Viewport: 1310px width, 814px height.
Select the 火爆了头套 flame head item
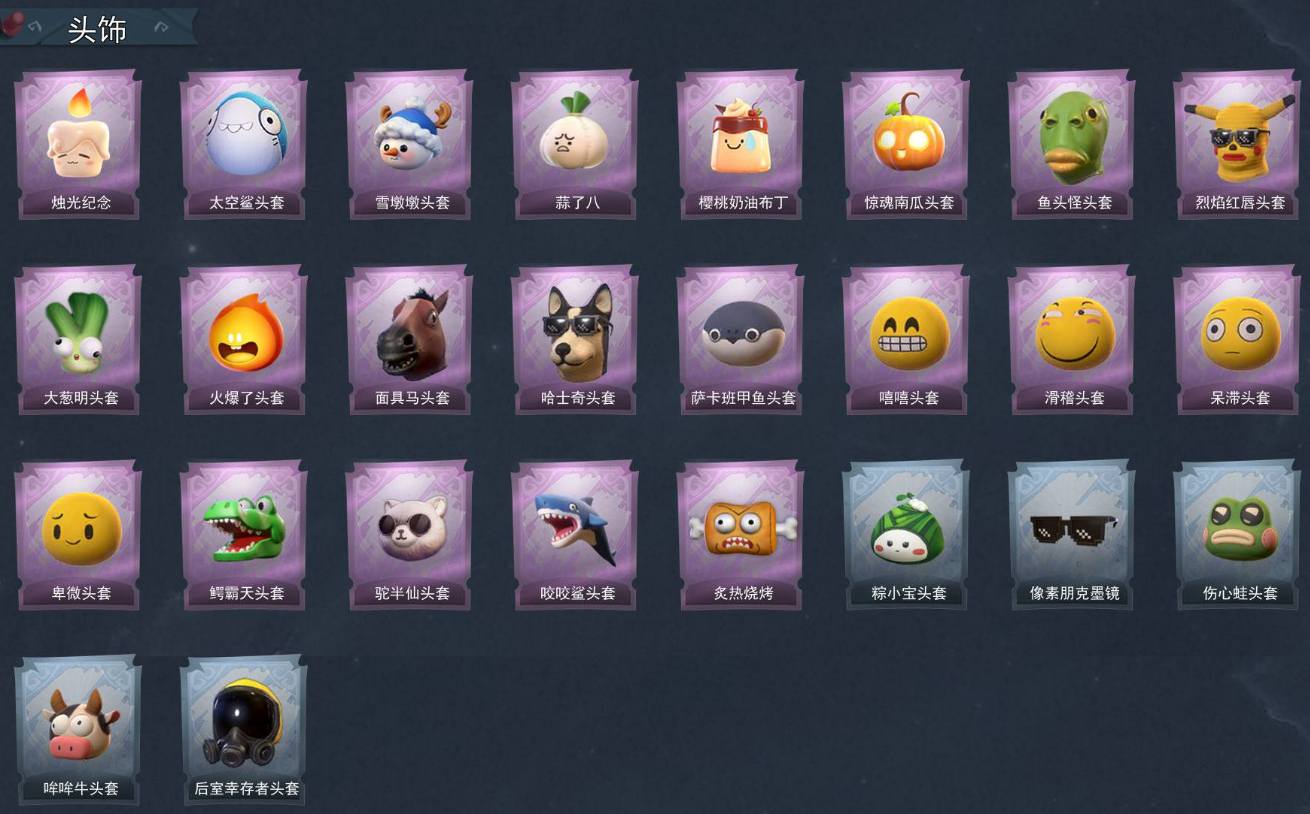tap(244, 340)
